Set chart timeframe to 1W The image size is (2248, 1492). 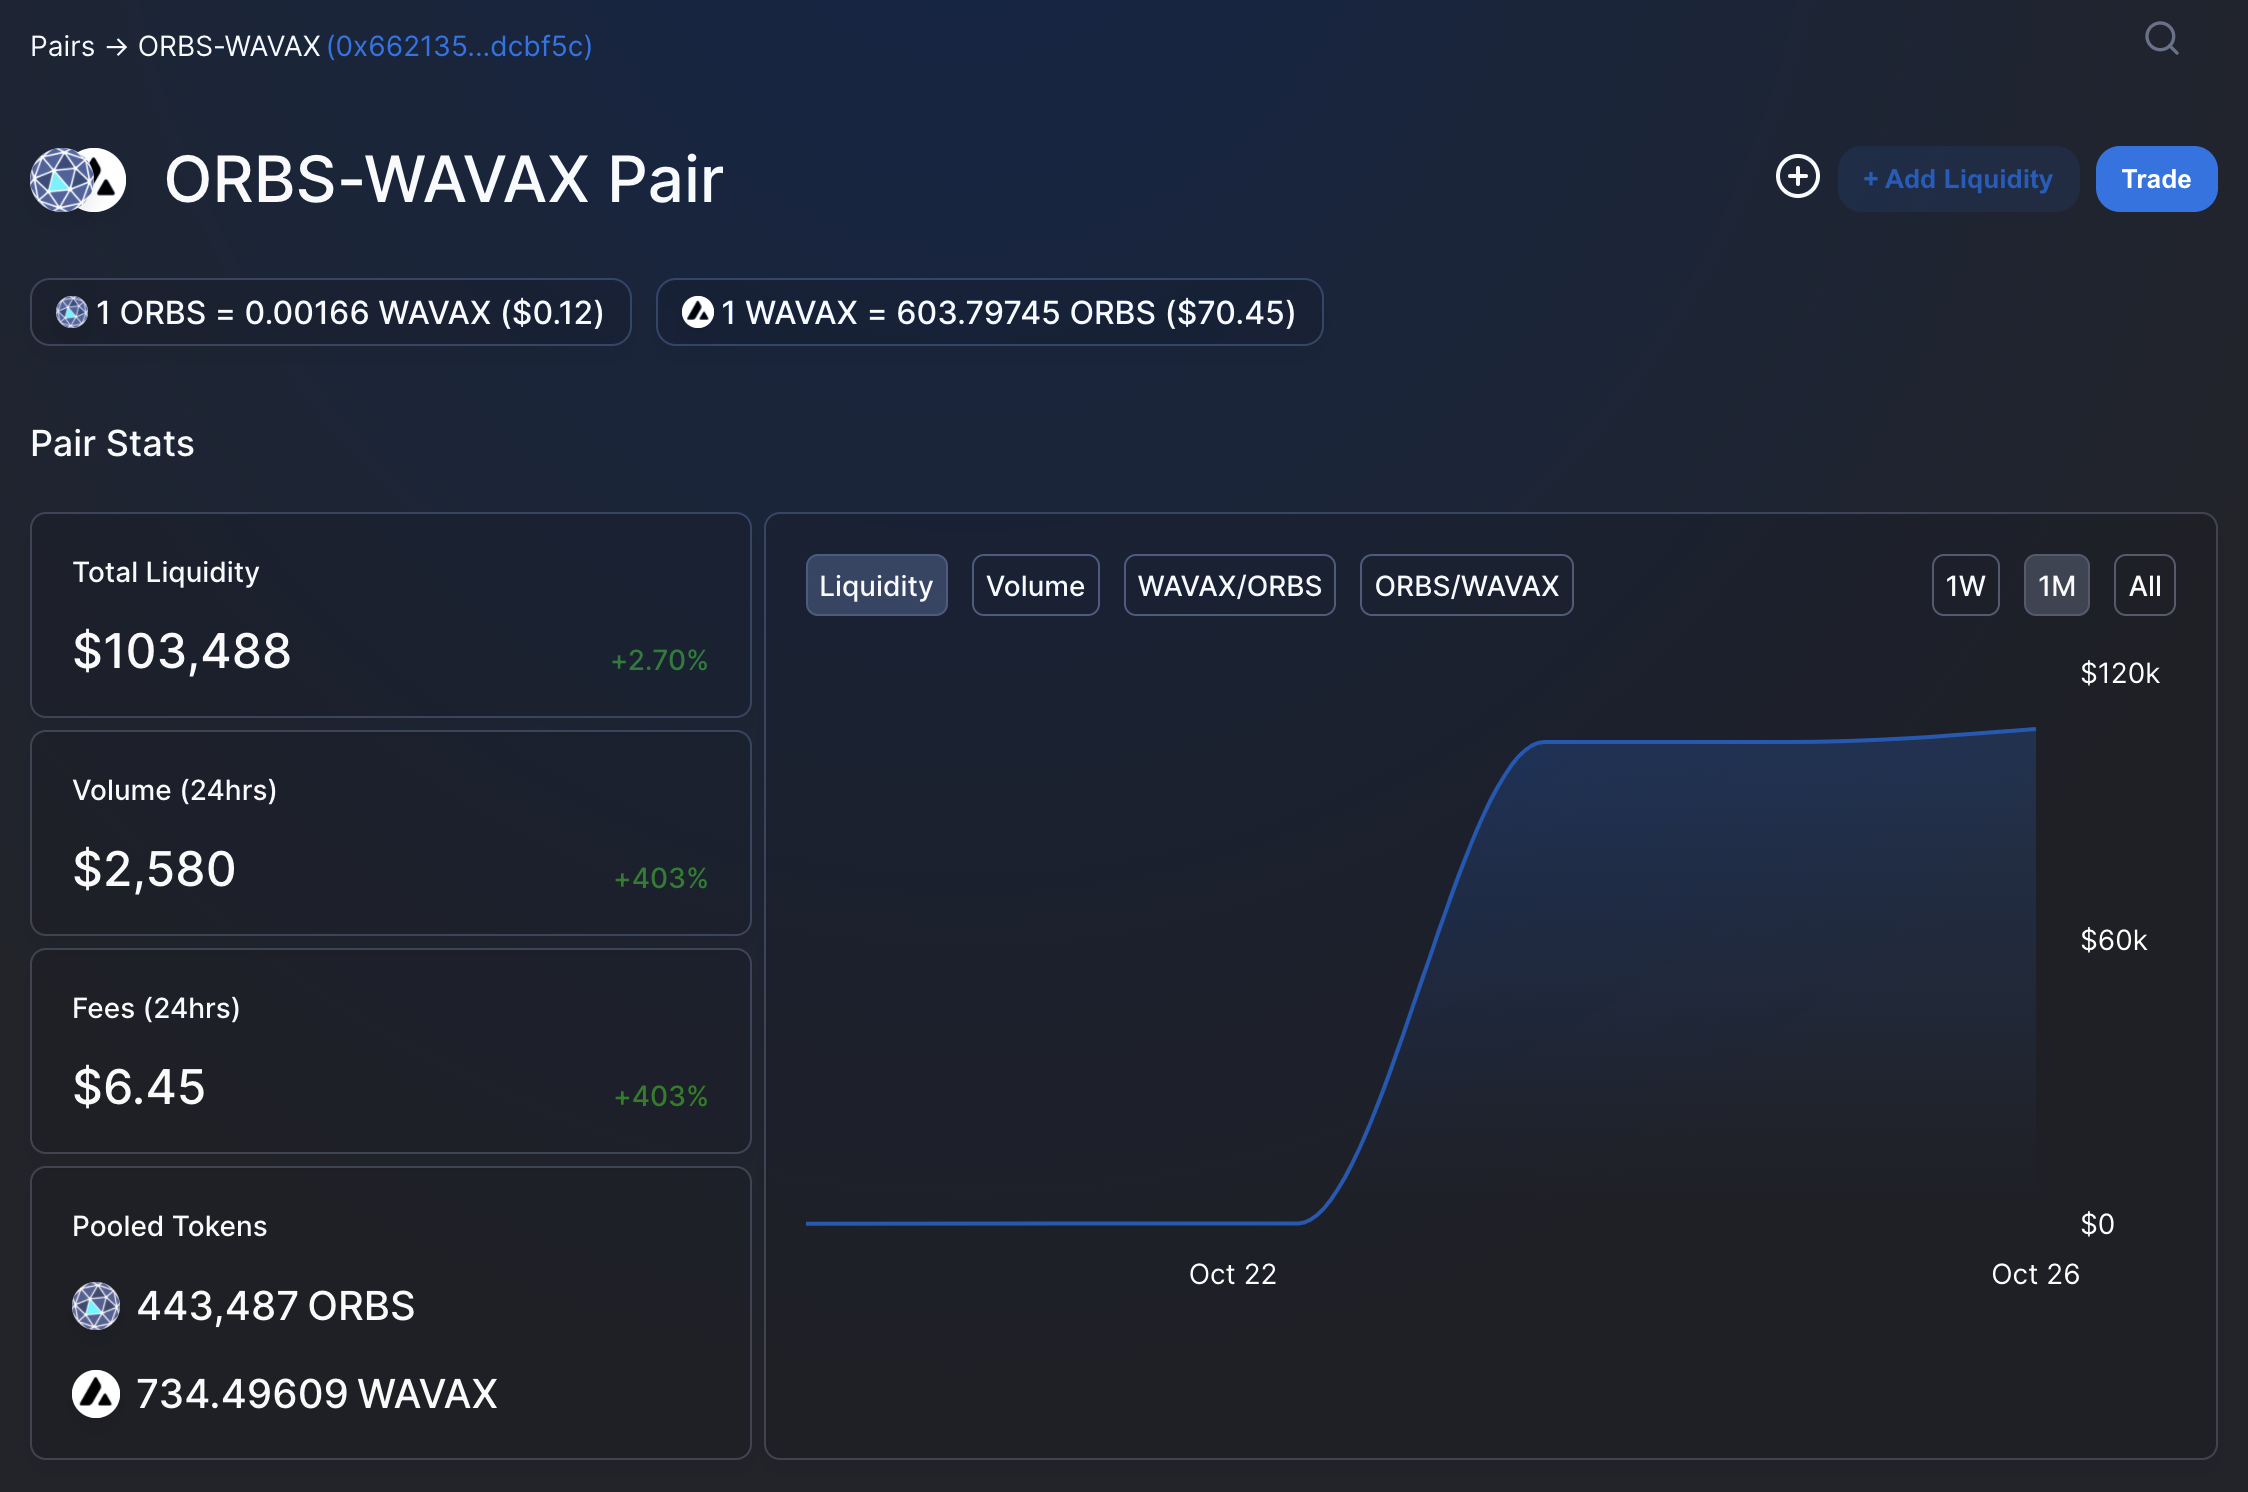point(1965,585)
